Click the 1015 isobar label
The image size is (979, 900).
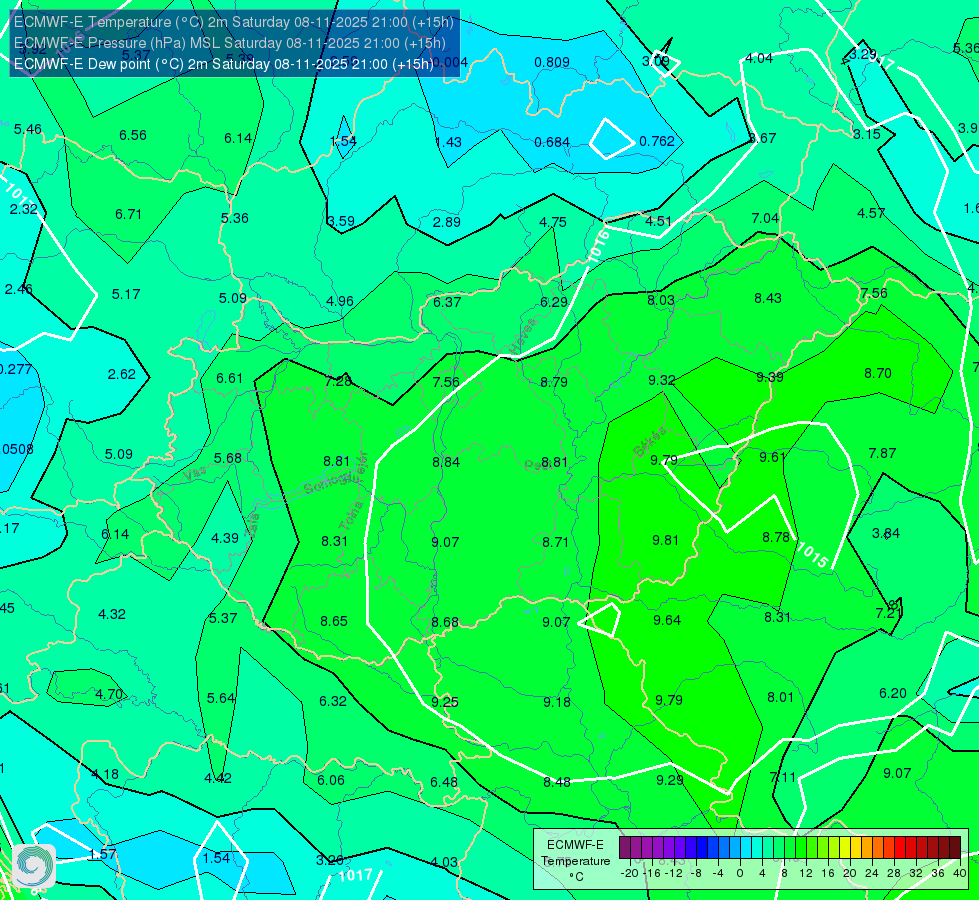[x=812, y=554]
